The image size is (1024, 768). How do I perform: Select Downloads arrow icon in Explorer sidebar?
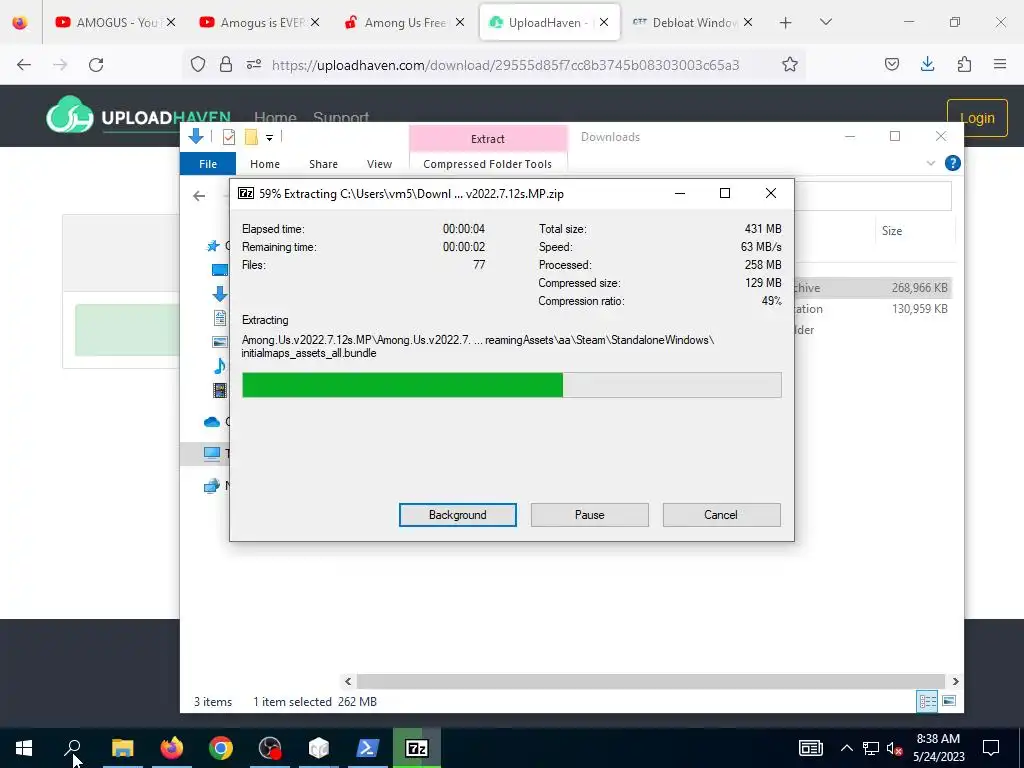click(x=220, y=294)
